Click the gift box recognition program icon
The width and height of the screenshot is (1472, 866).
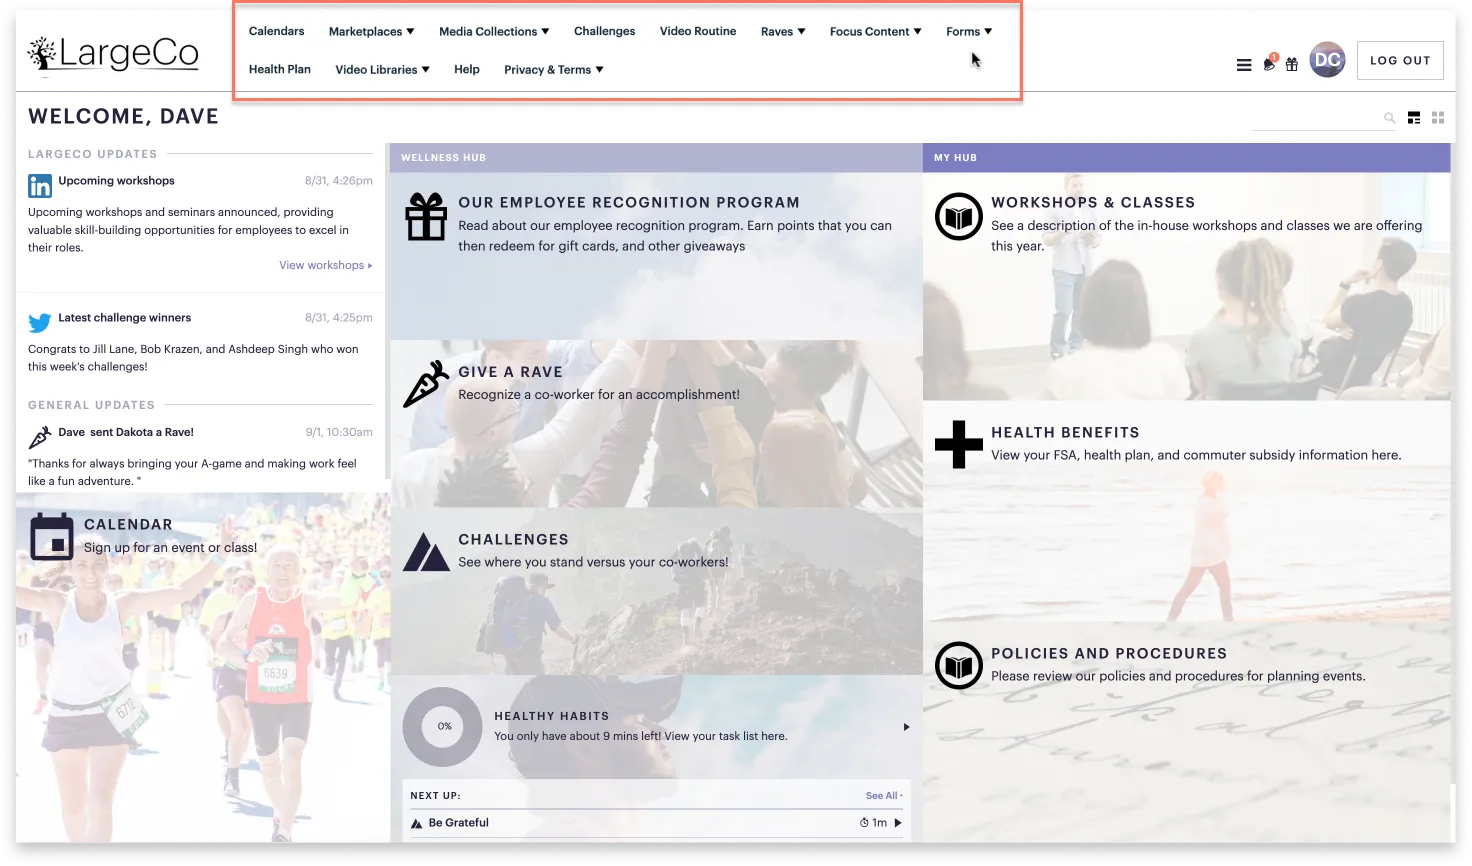tap(426, 216)
